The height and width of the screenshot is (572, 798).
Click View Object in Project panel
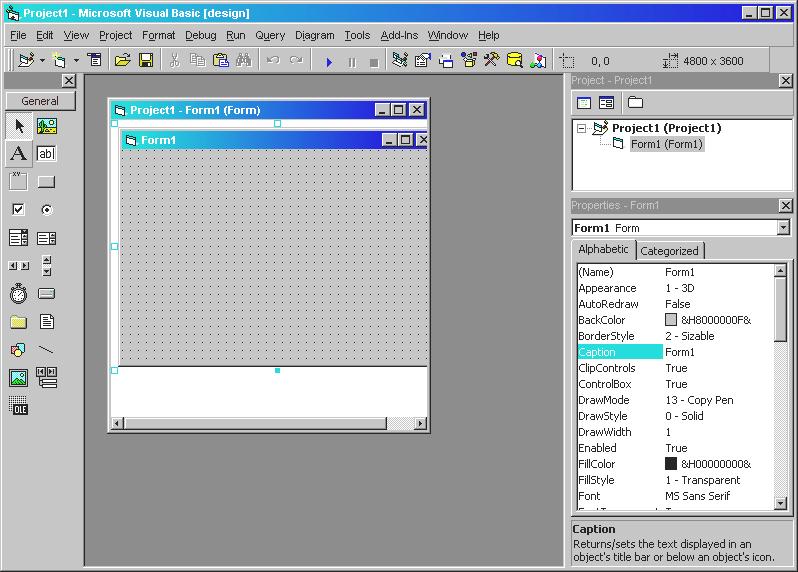coord(606,103)
